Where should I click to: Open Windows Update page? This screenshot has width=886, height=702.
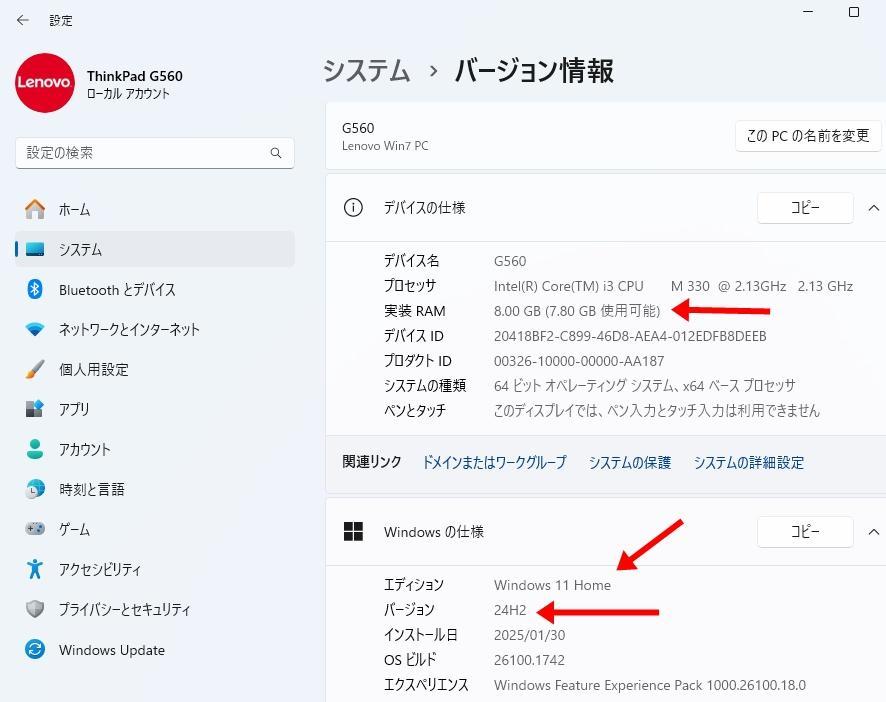(154, 649)
